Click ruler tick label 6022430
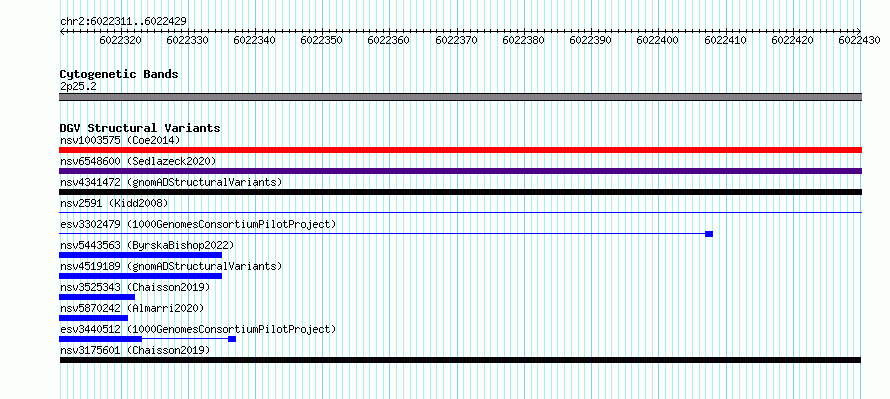Image resolution: width=890 pixels, height=399 pixels. [859, 40]
